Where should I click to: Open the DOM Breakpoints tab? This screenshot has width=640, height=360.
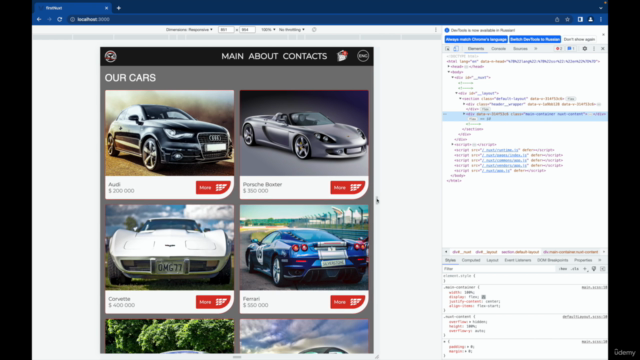point(552,260)
